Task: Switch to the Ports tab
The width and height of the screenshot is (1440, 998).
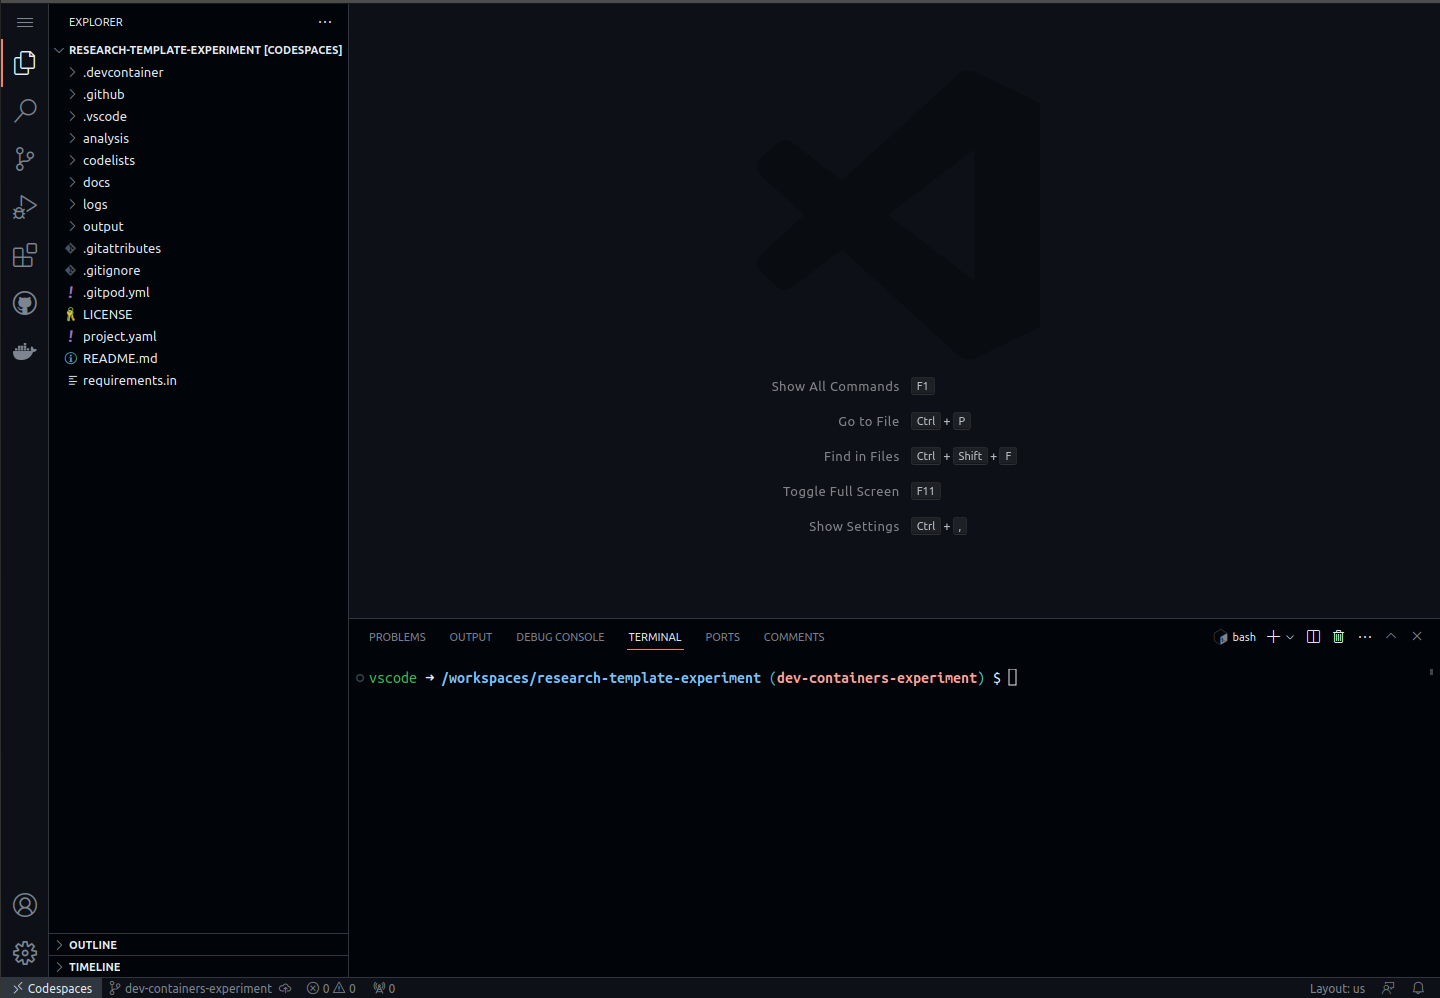Action: point(723,637)
